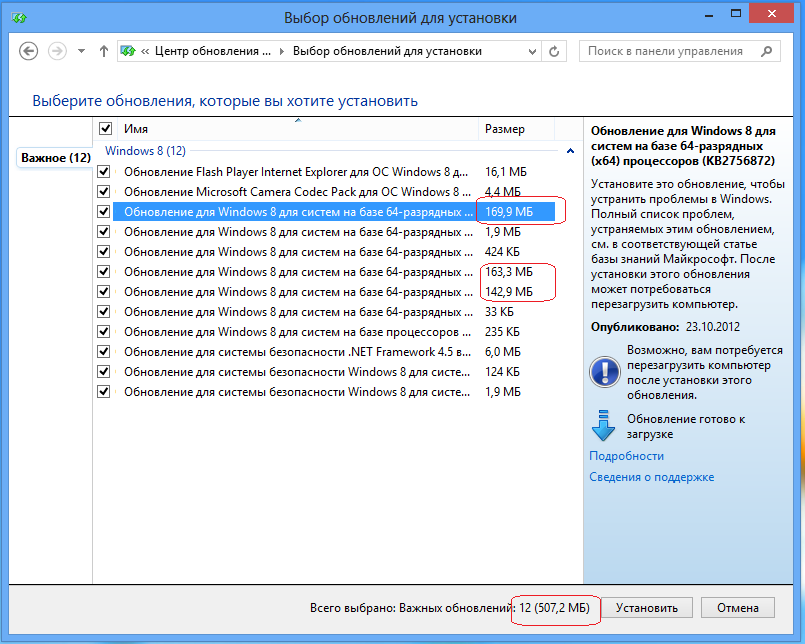Refresh the page with the reload icon
This screenshot has width=805, height=644.
click(x=554, y=51)
